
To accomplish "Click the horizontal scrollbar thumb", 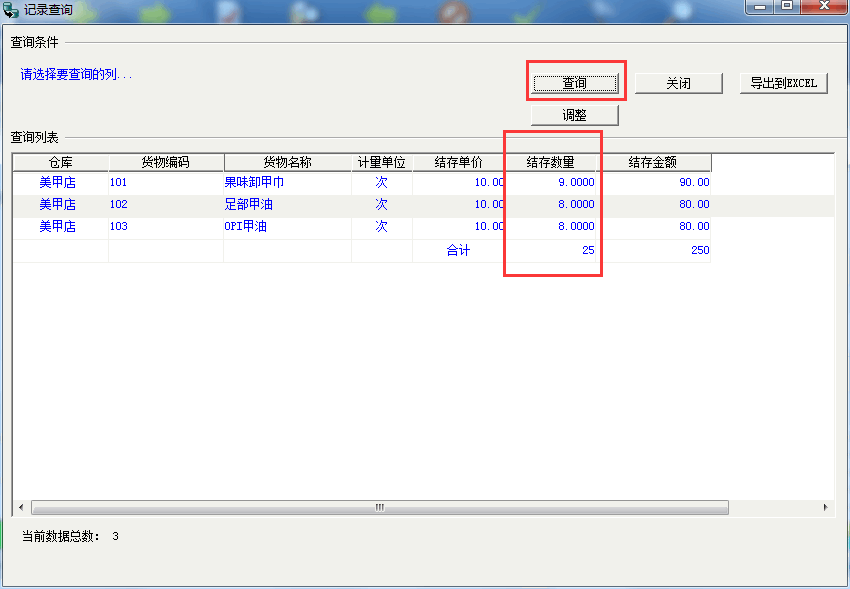I will pos(380,508).
